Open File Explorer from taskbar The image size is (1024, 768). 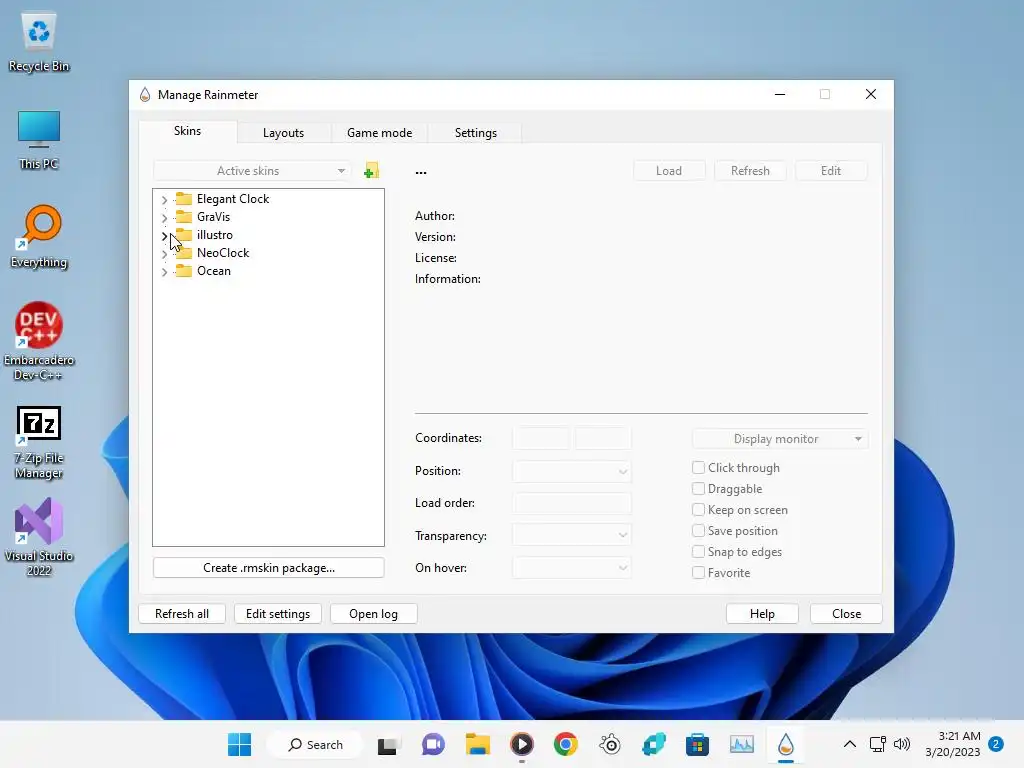(477, 744)
